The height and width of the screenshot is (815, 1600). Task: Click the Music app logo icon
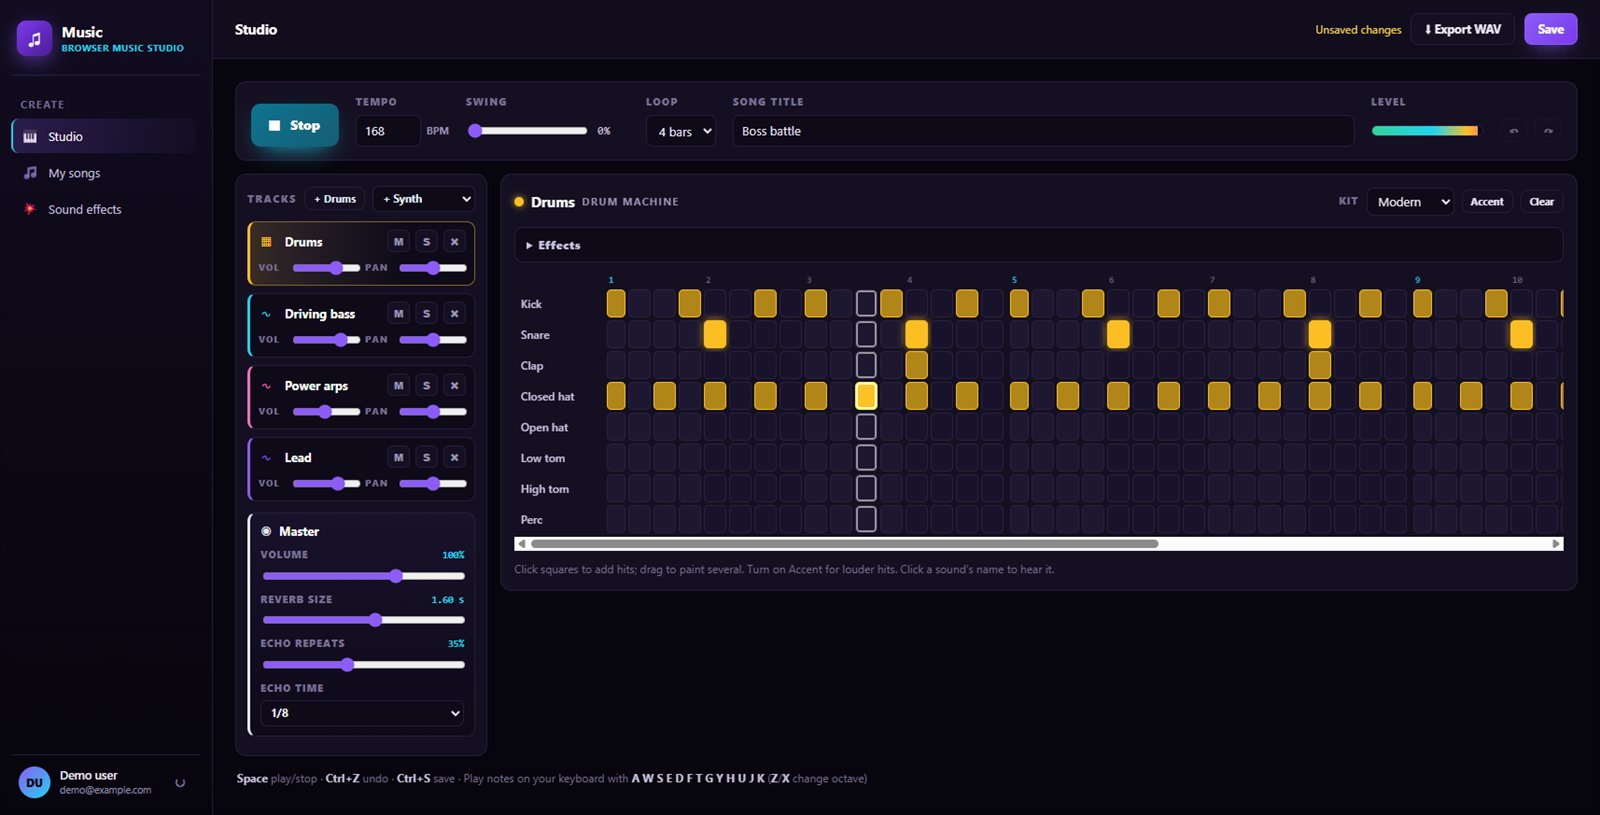click(34, 39)
